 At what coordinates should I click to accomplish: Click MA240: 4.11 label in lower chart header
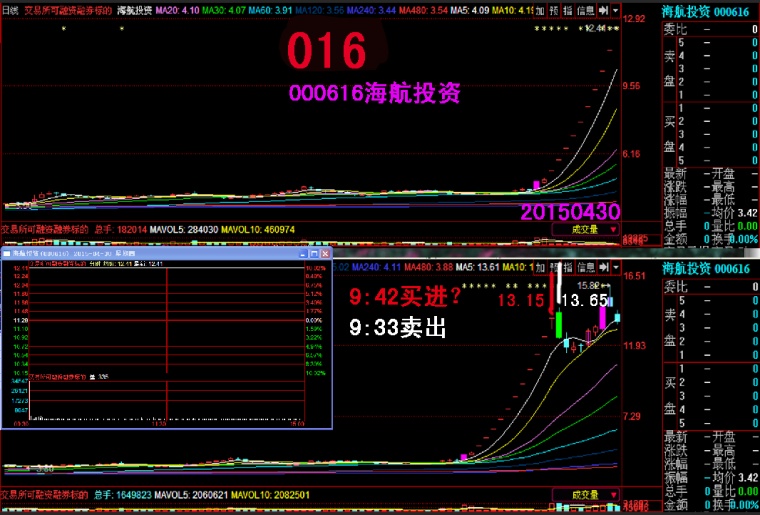376,267
